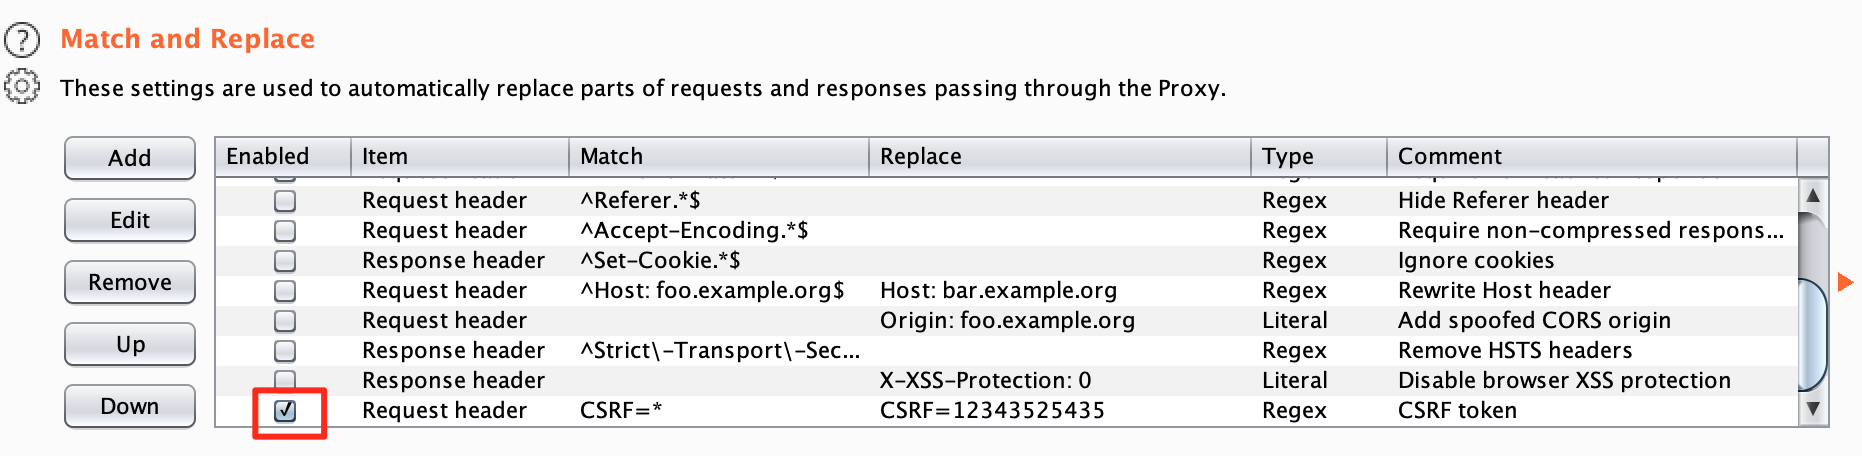Open the Match and Replace help icon

point(22,40)
